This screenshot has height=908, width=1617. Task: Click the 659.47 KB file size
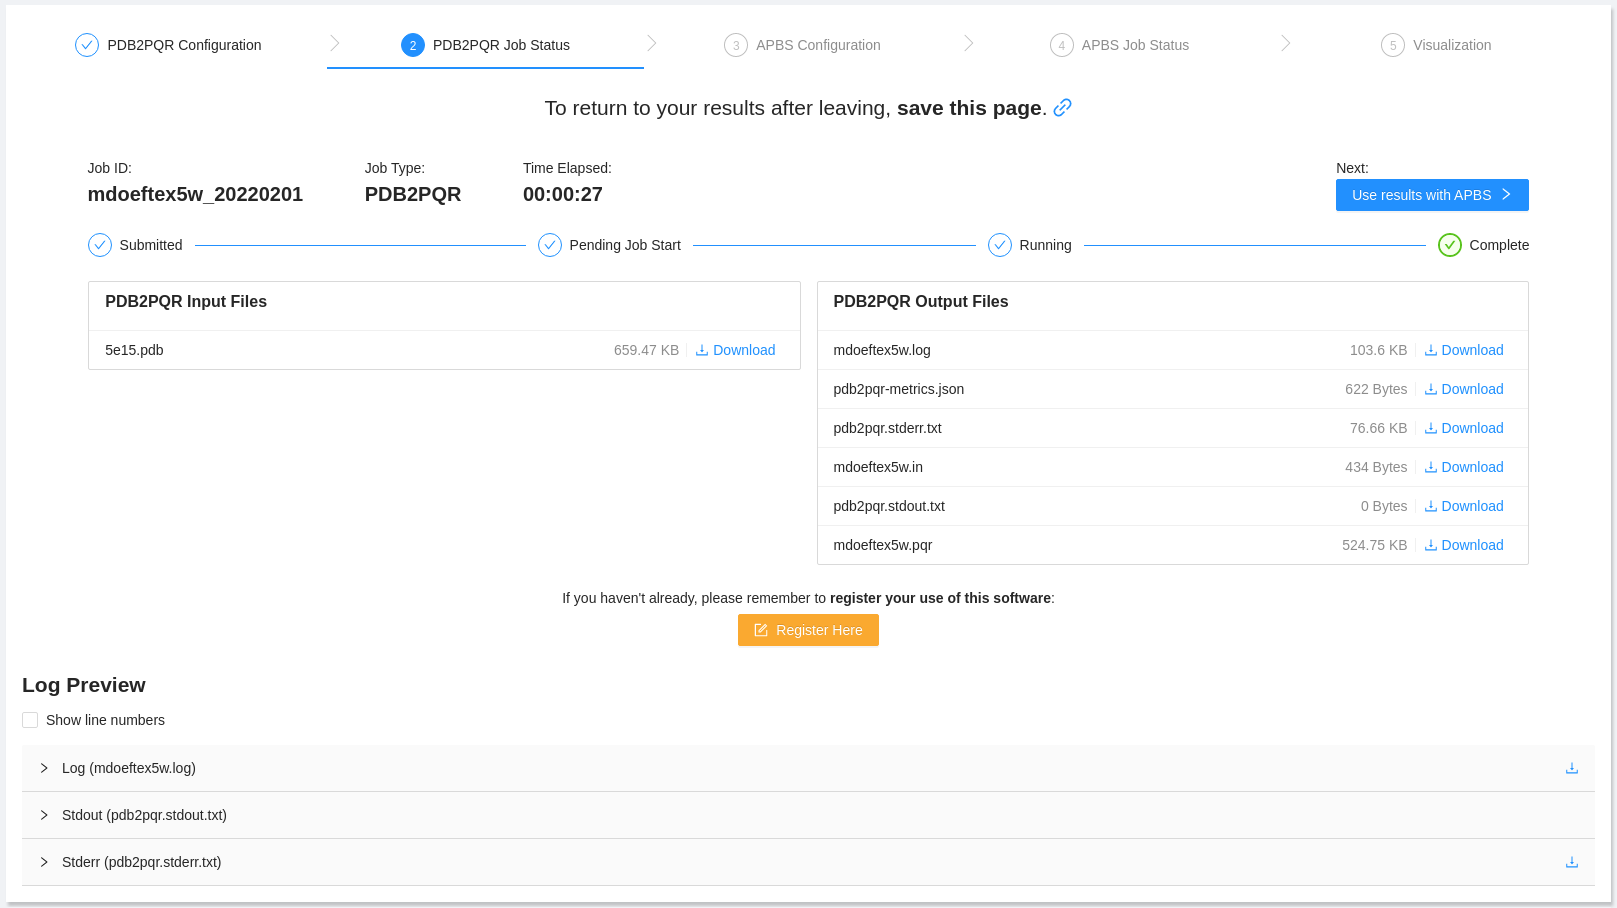pyautogui.click(x=646, y=350)
